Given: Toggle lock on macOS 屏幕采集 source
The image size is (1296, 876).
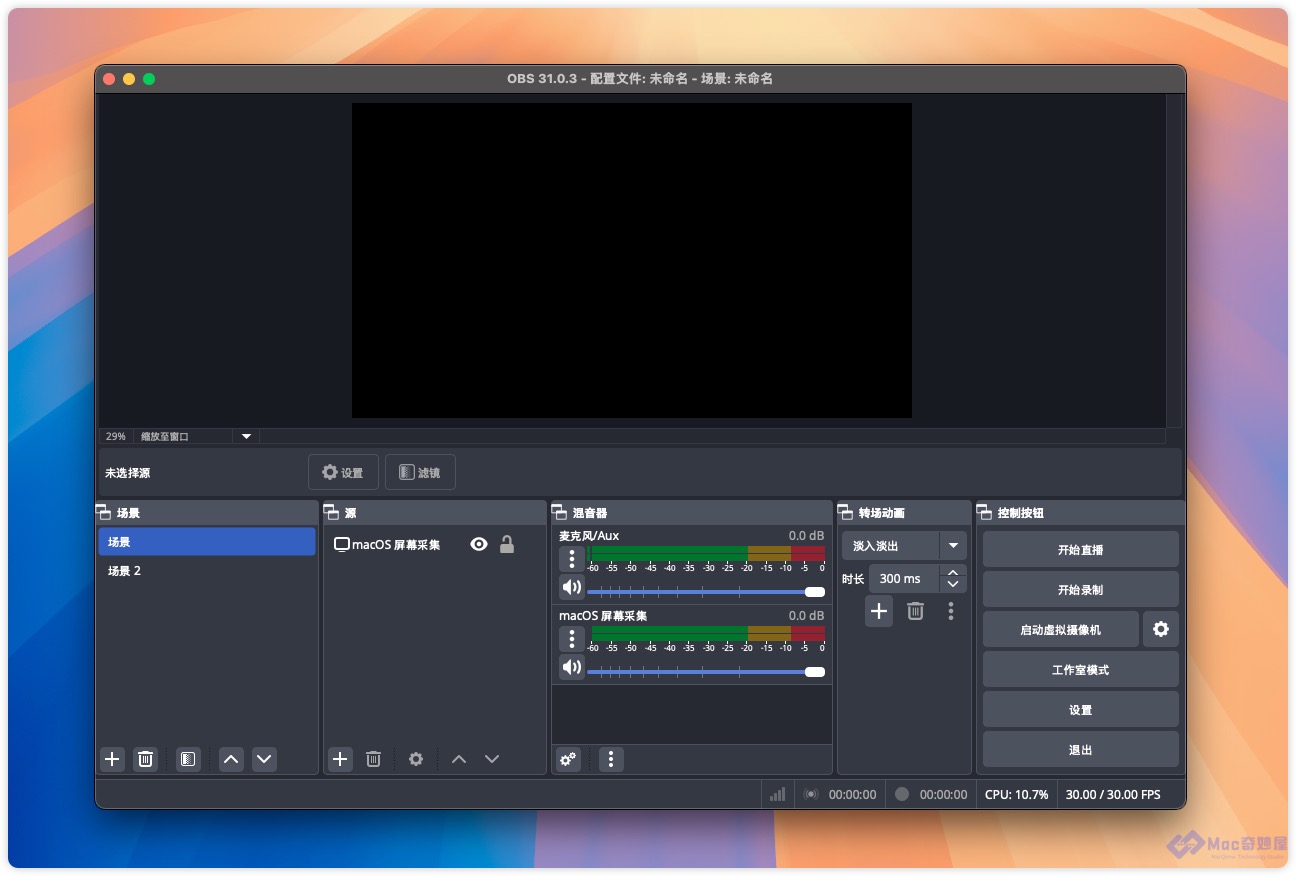Looking at the screenshot, I should point(507,544).
